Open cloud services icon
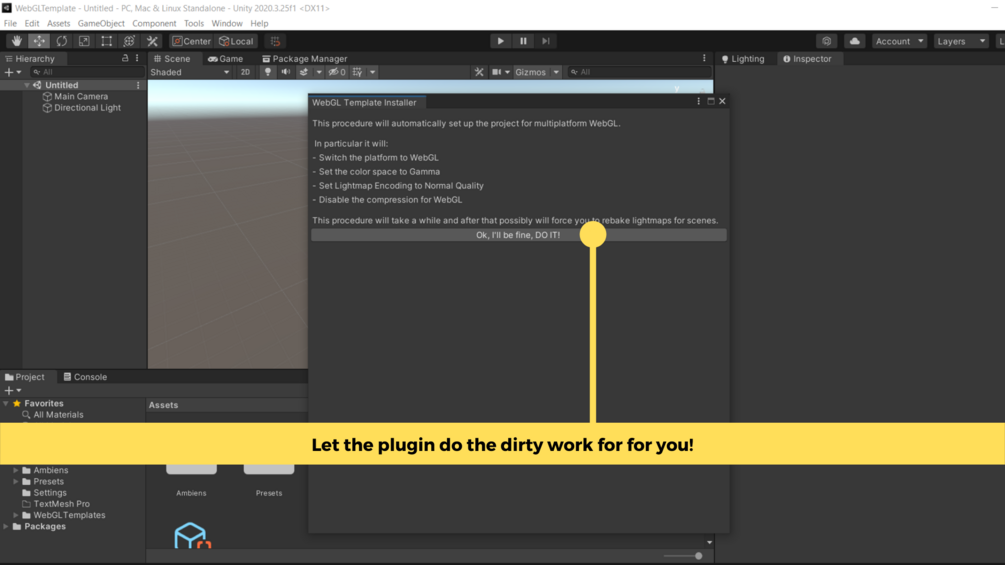 tap(854, 41)
